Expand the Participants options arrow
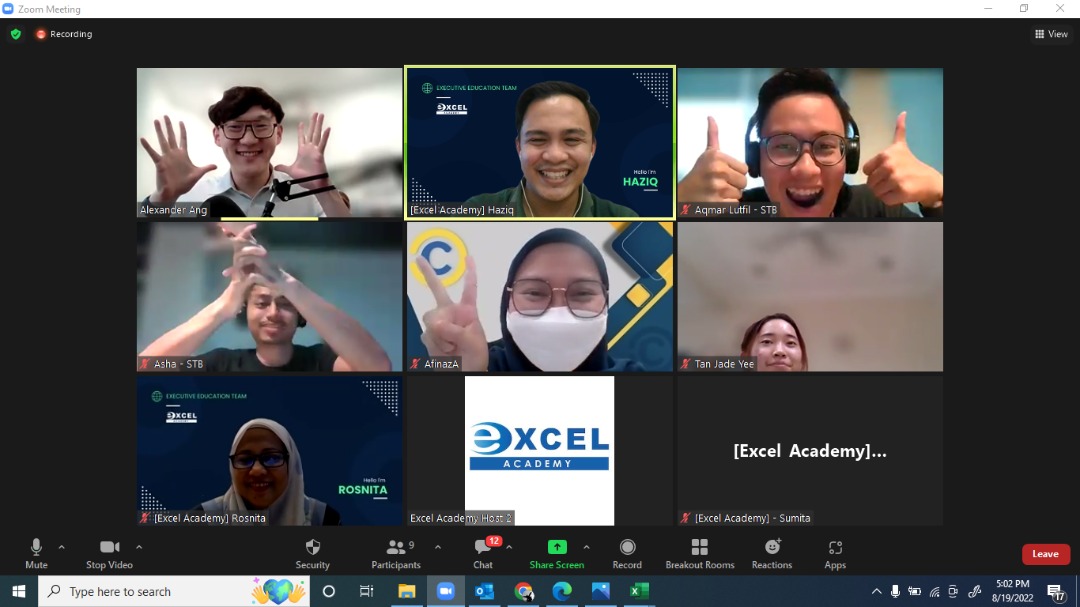1080x607 pixels. [438, 547]
